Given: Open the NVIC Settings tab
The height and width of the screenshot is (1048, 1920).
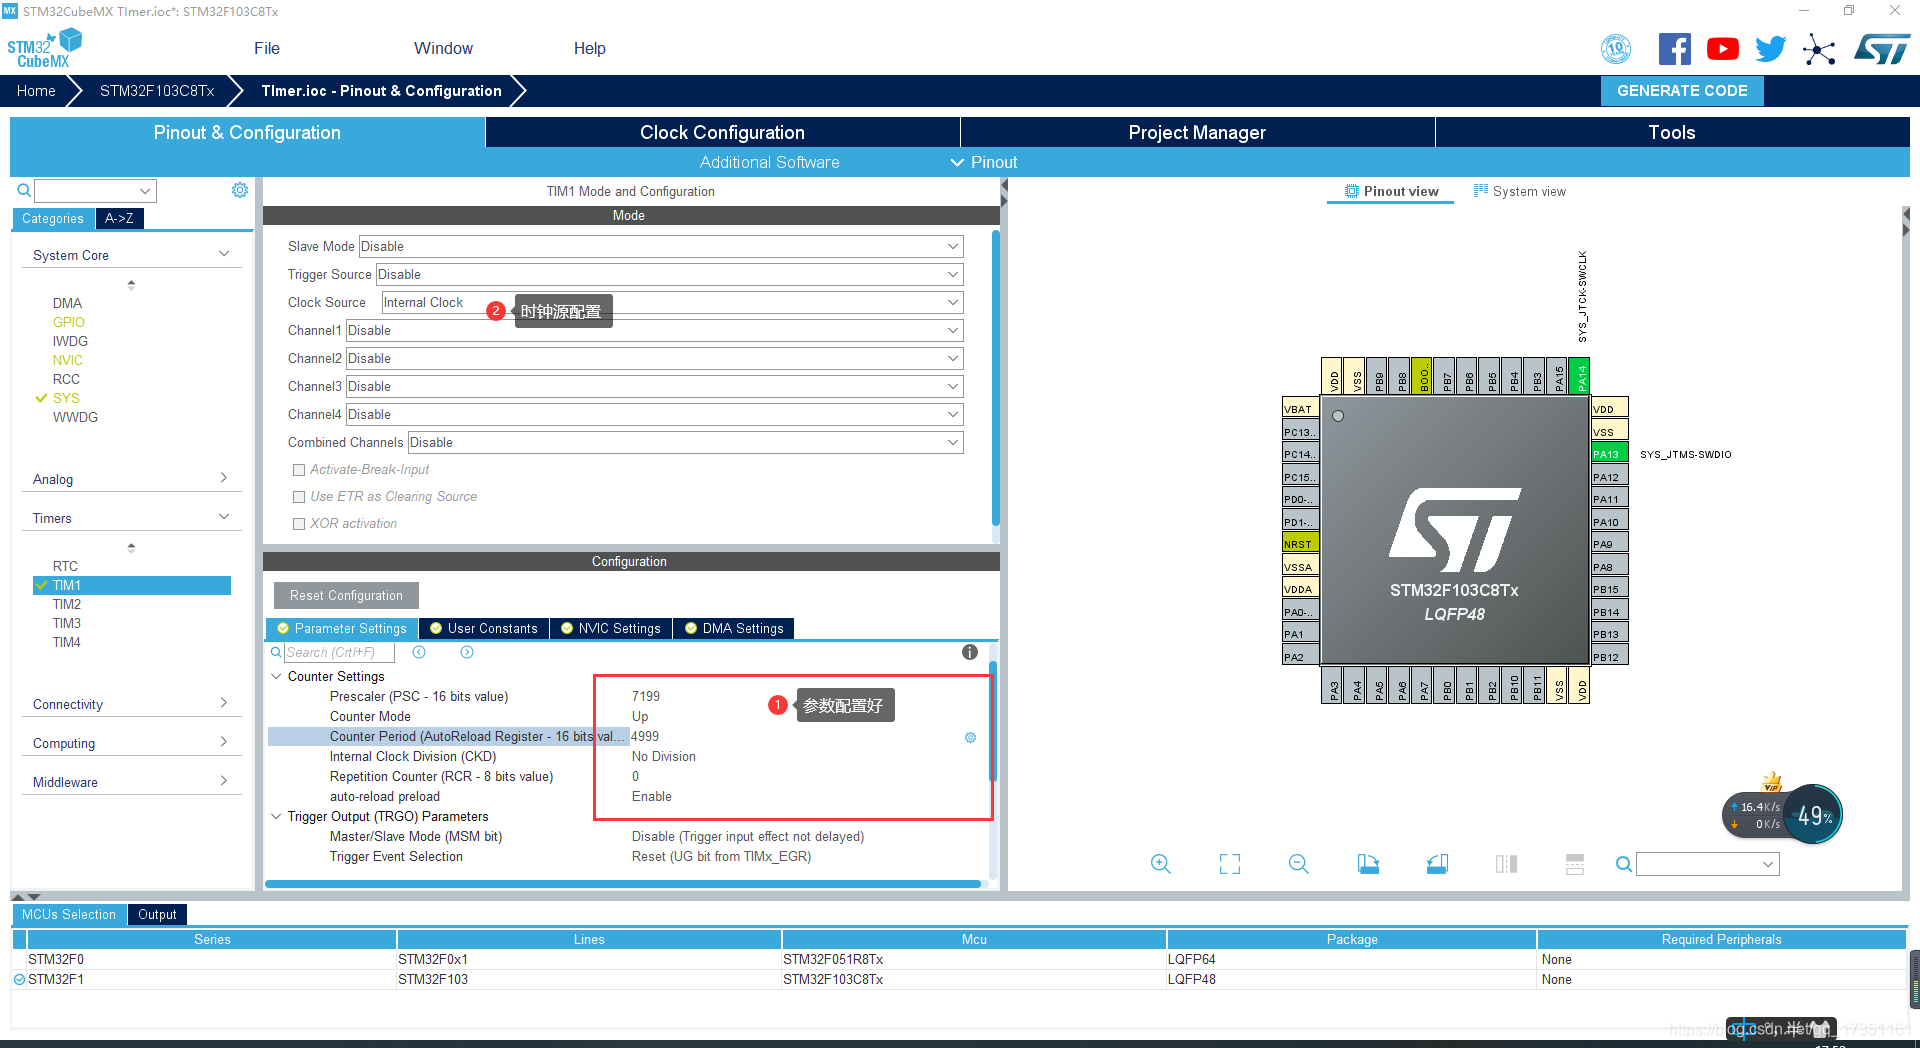Looking at the screenshot, I should click(610, 628).
